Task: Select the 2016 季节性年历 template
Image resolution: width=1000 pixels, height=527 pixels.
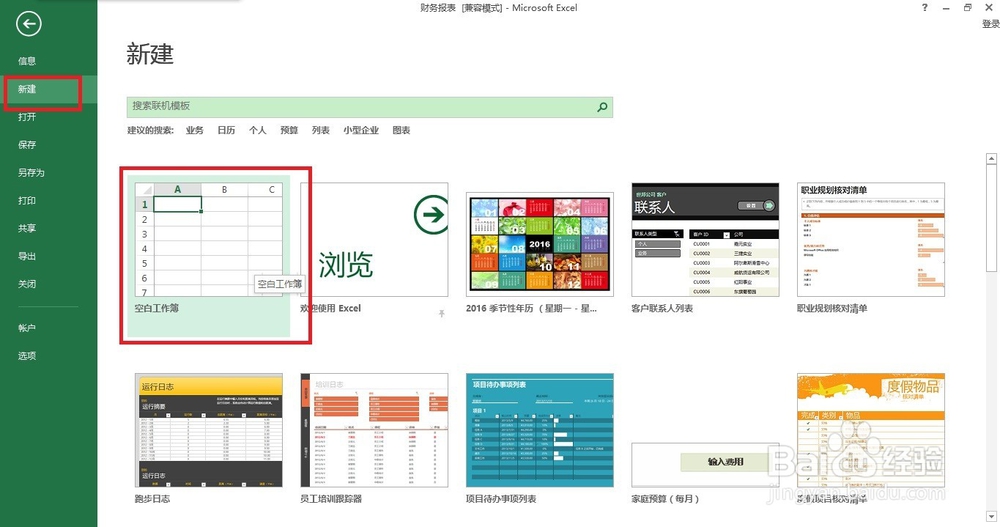Action: 540,244
